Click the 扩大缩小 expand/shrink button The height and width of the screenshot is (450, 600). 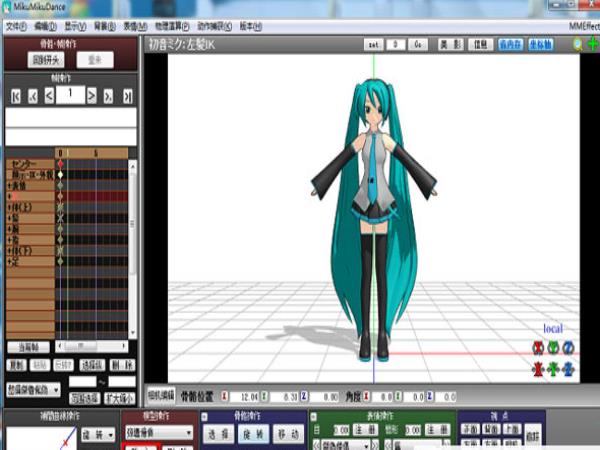click(120, 398)
